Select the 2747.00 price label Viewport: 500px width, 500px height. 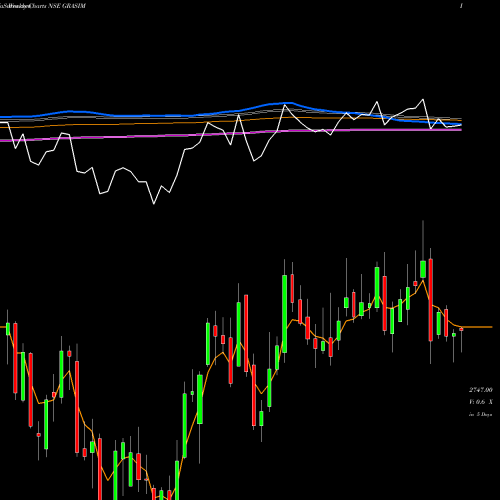click(480, 390)
